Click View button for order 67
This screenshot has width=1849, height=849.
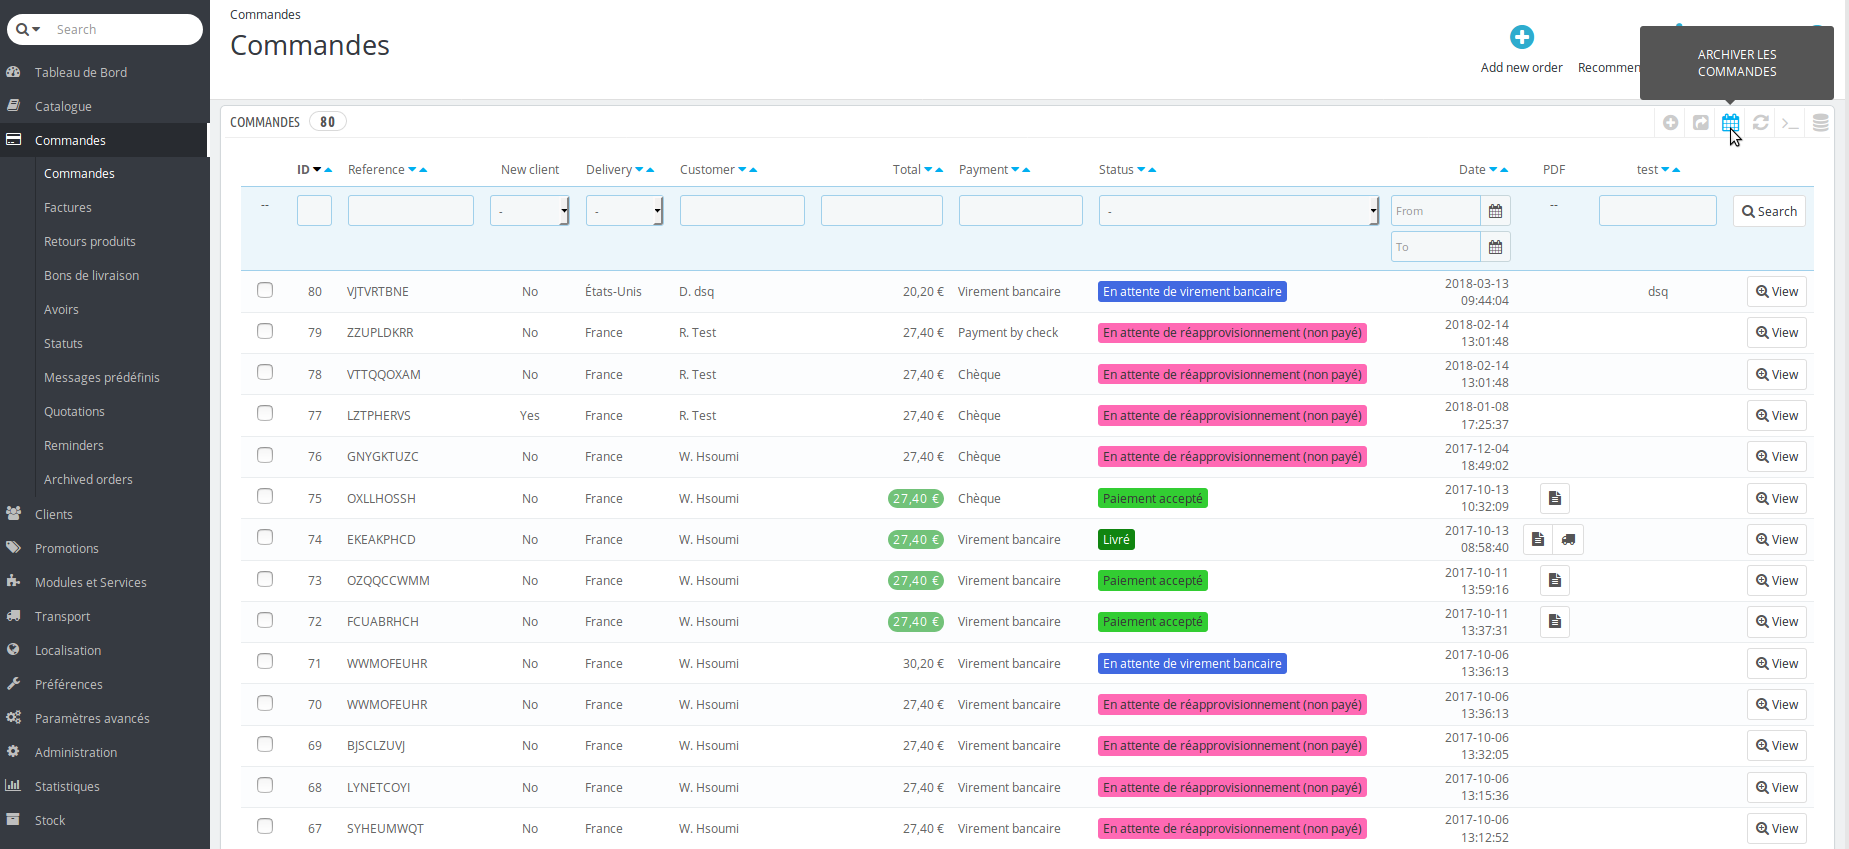coord(1777,828)
